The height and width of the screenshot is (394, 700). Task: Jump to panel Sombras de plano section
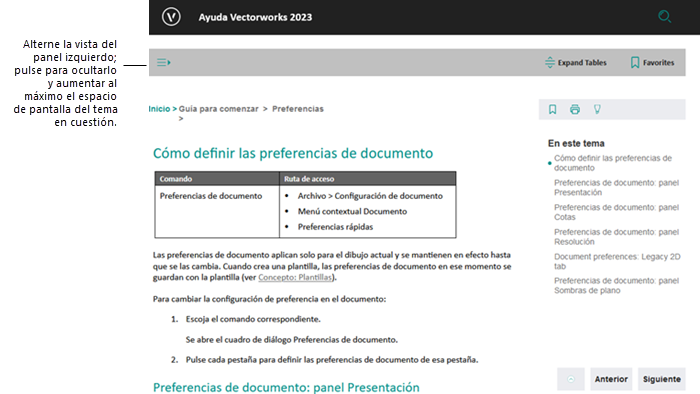pos(617,286)
